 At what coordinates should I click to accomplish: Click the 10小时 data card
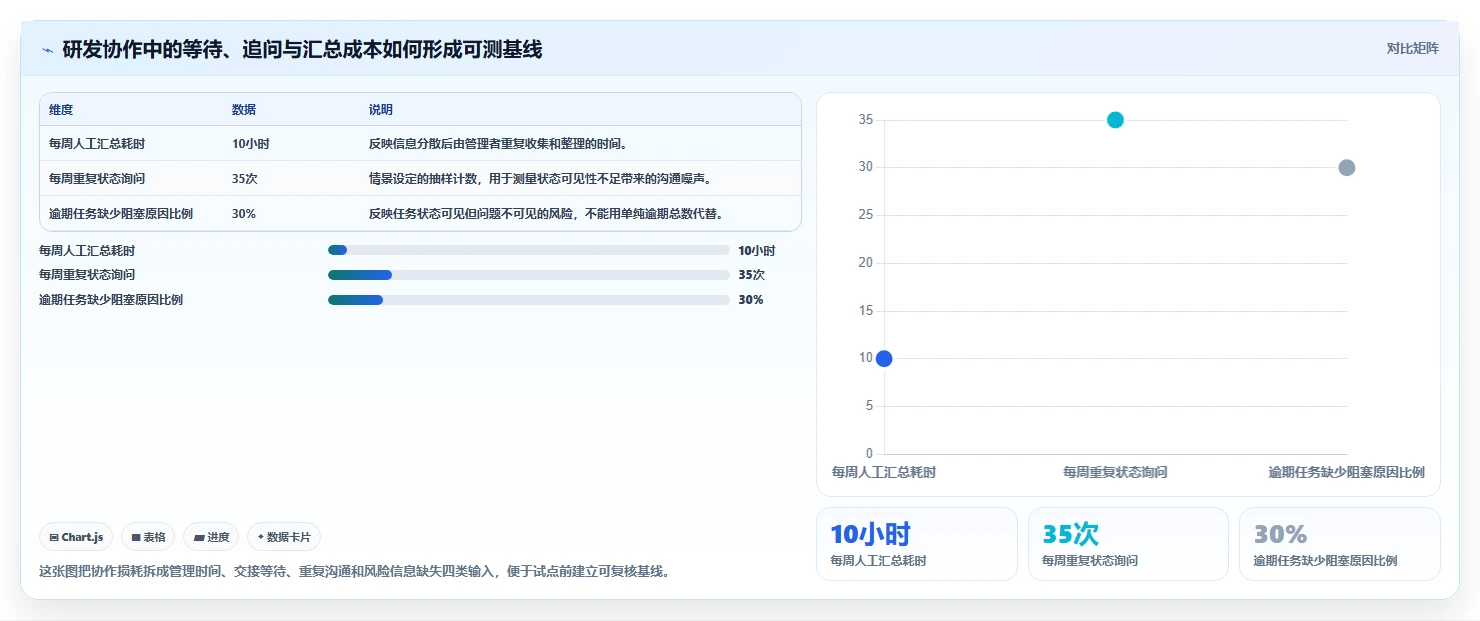pos(917,544)
